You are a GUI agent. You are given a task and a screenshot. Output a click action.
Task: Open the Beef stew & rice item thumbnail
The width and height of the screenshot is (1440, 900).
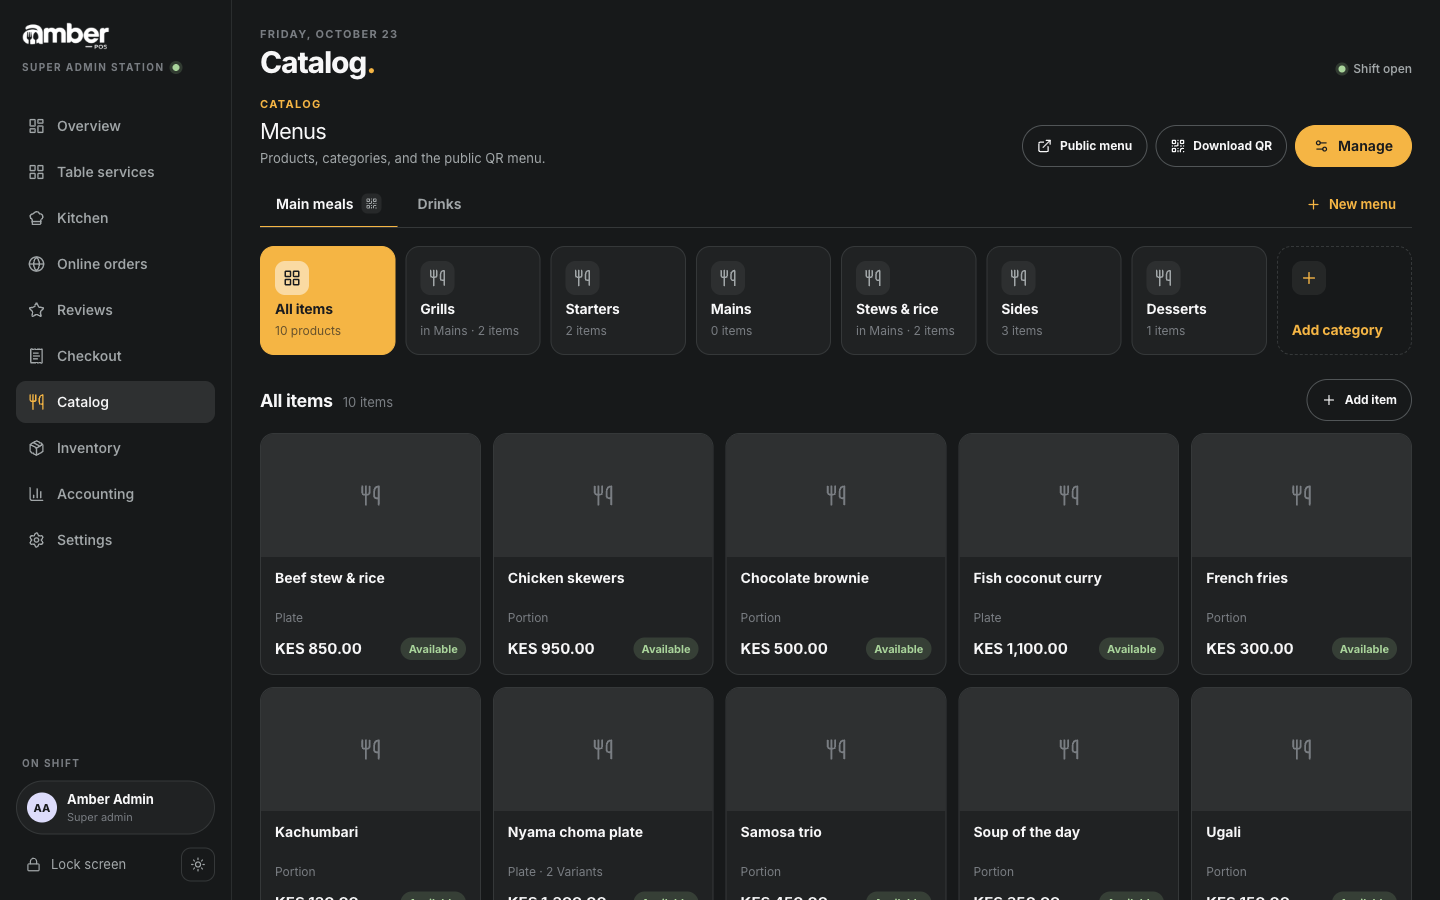tap(370, 495)
